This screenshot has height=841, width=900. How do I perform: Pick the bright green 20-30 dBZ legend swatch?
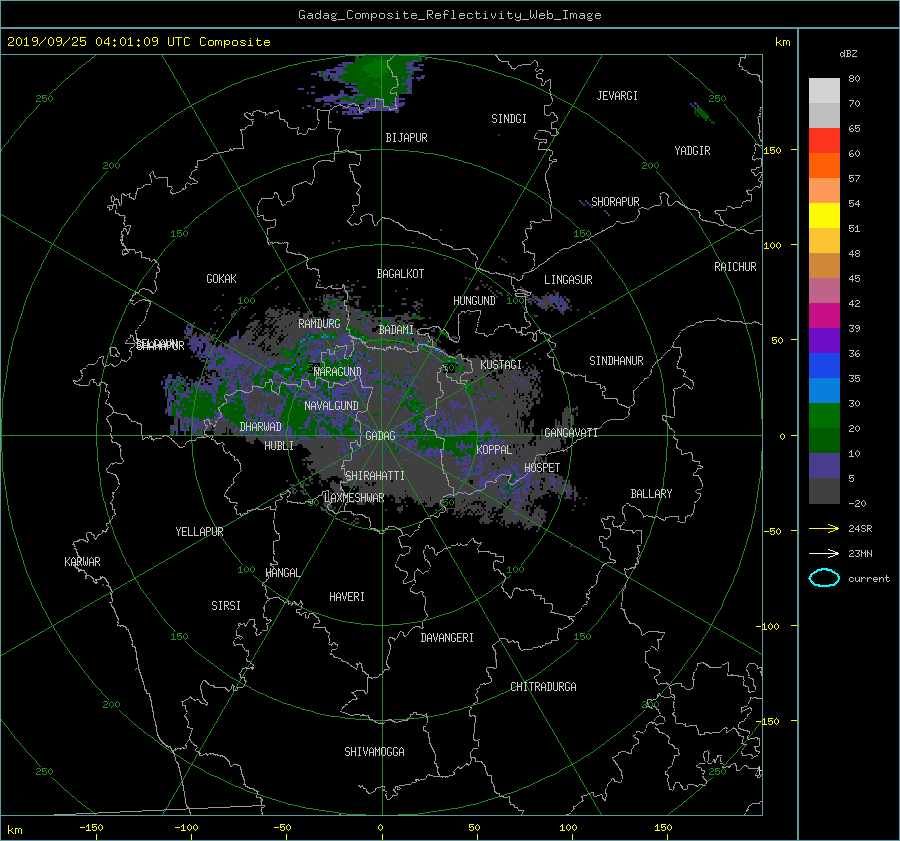tap(824, 416)
